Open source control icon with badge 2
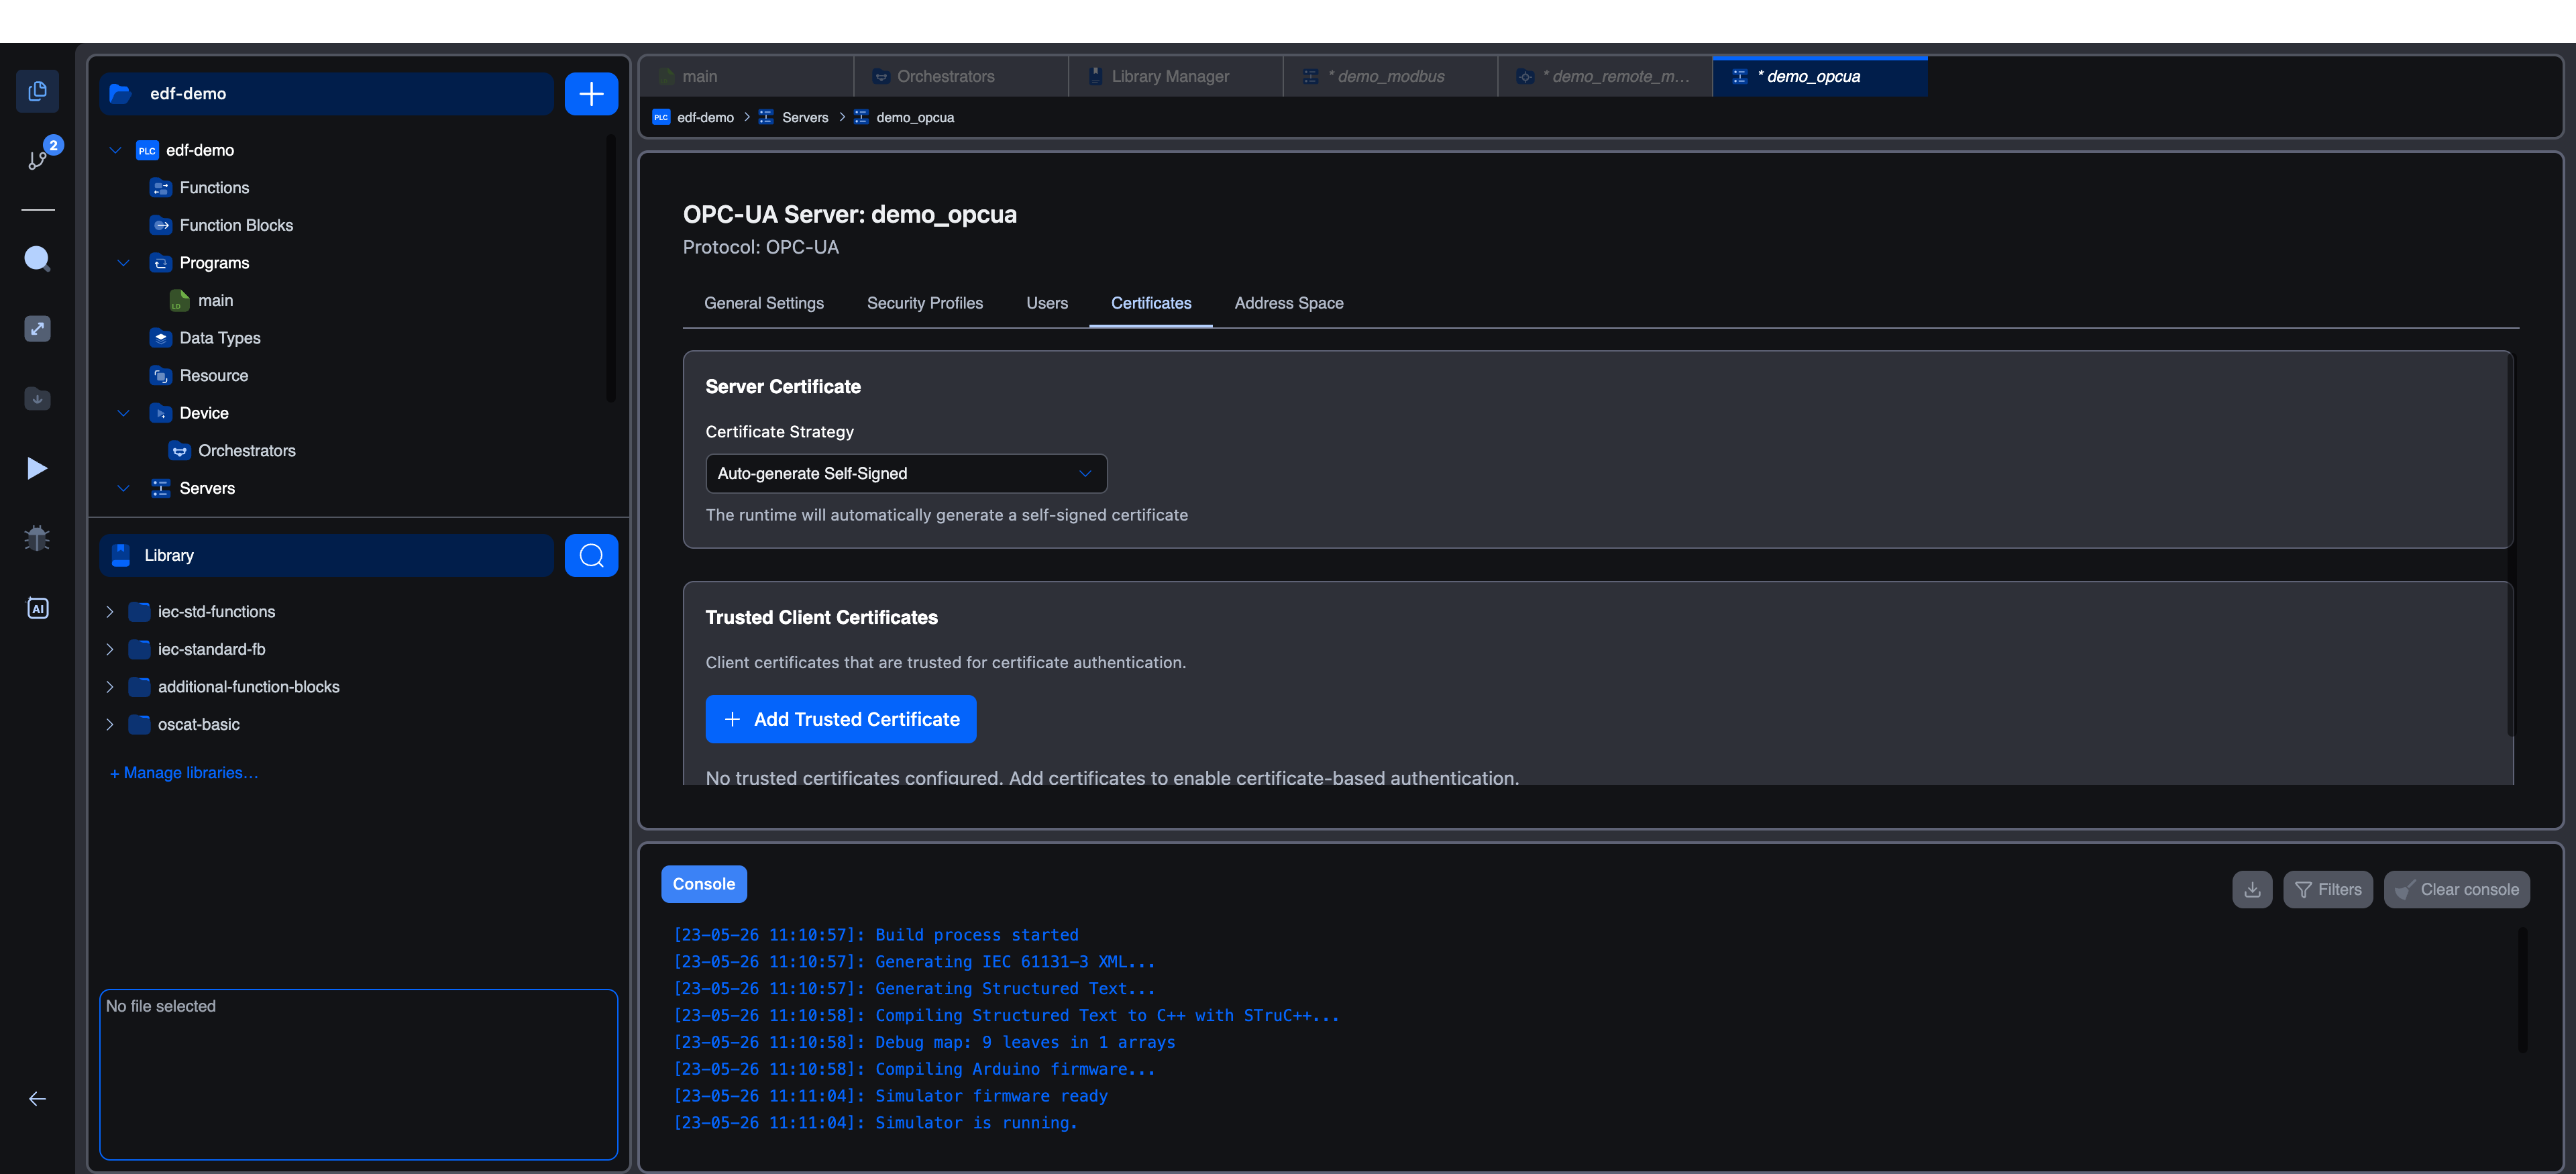2576x1174 pixels. tap(37, 159)
